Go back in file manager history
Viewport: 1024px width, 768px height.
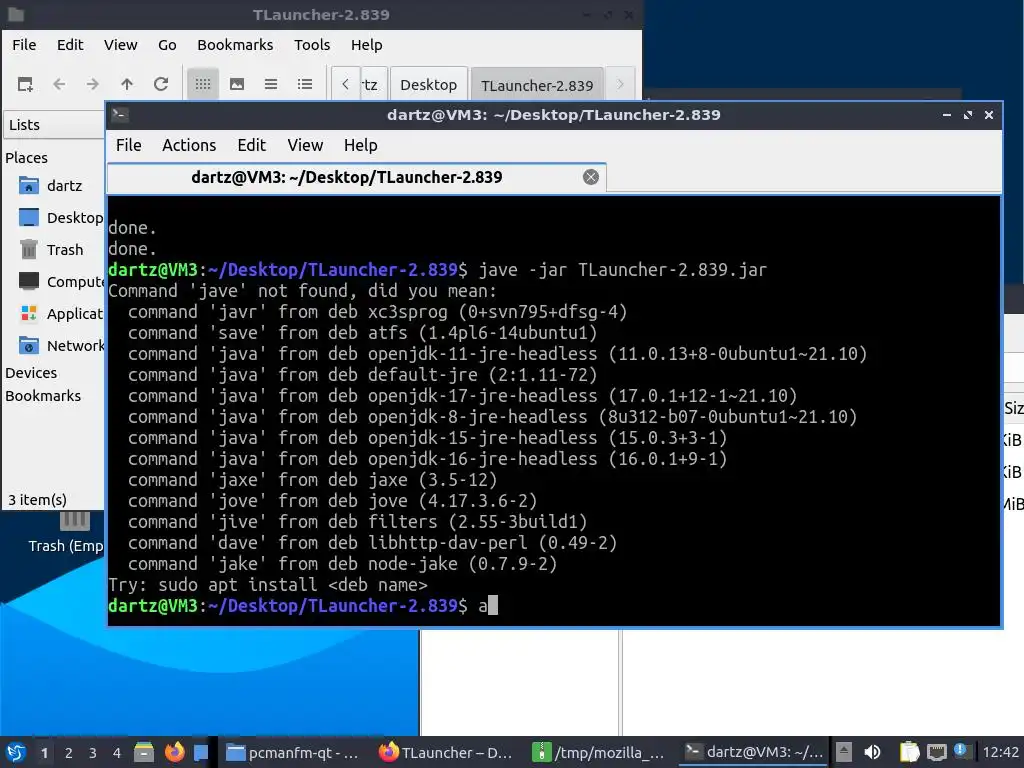[59, 84]
